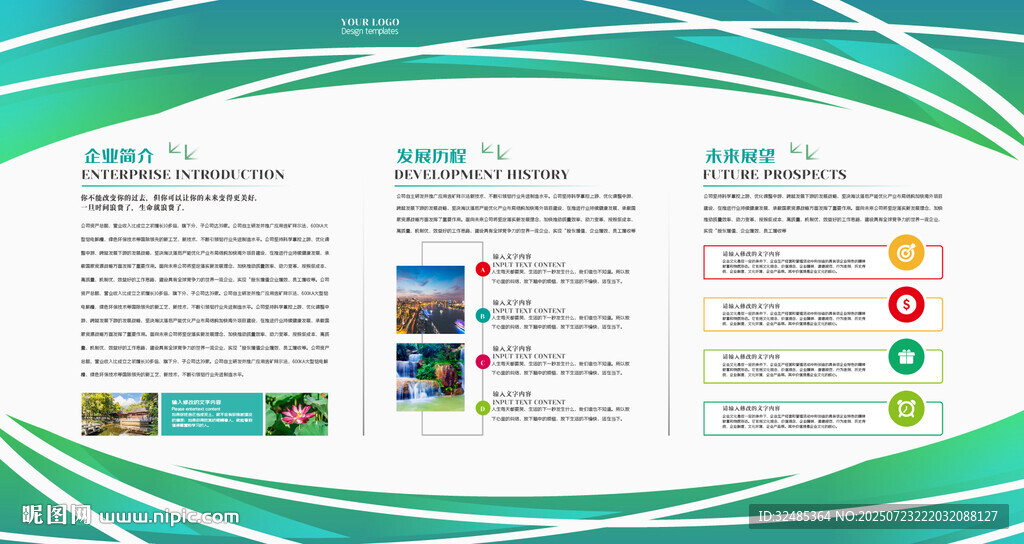Click ENTERPRISE INTRODUCTION subtitle
Screen dimensions: 1024x544
pyautogui.click(x=183, y=174)
